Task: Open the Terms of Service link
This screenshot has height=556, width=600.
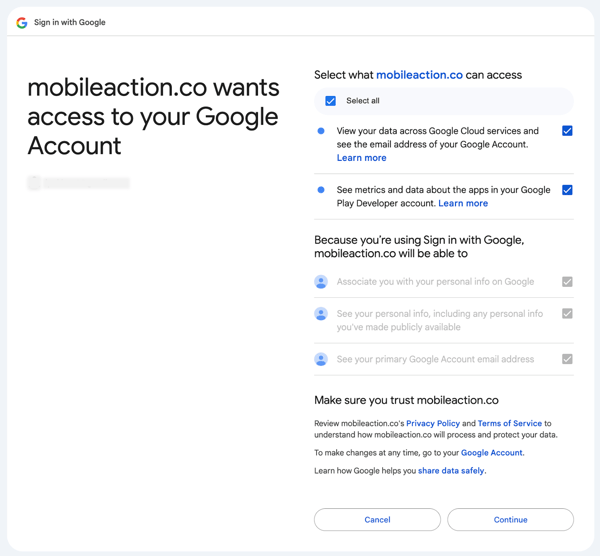Action: (x=510, y=423)
